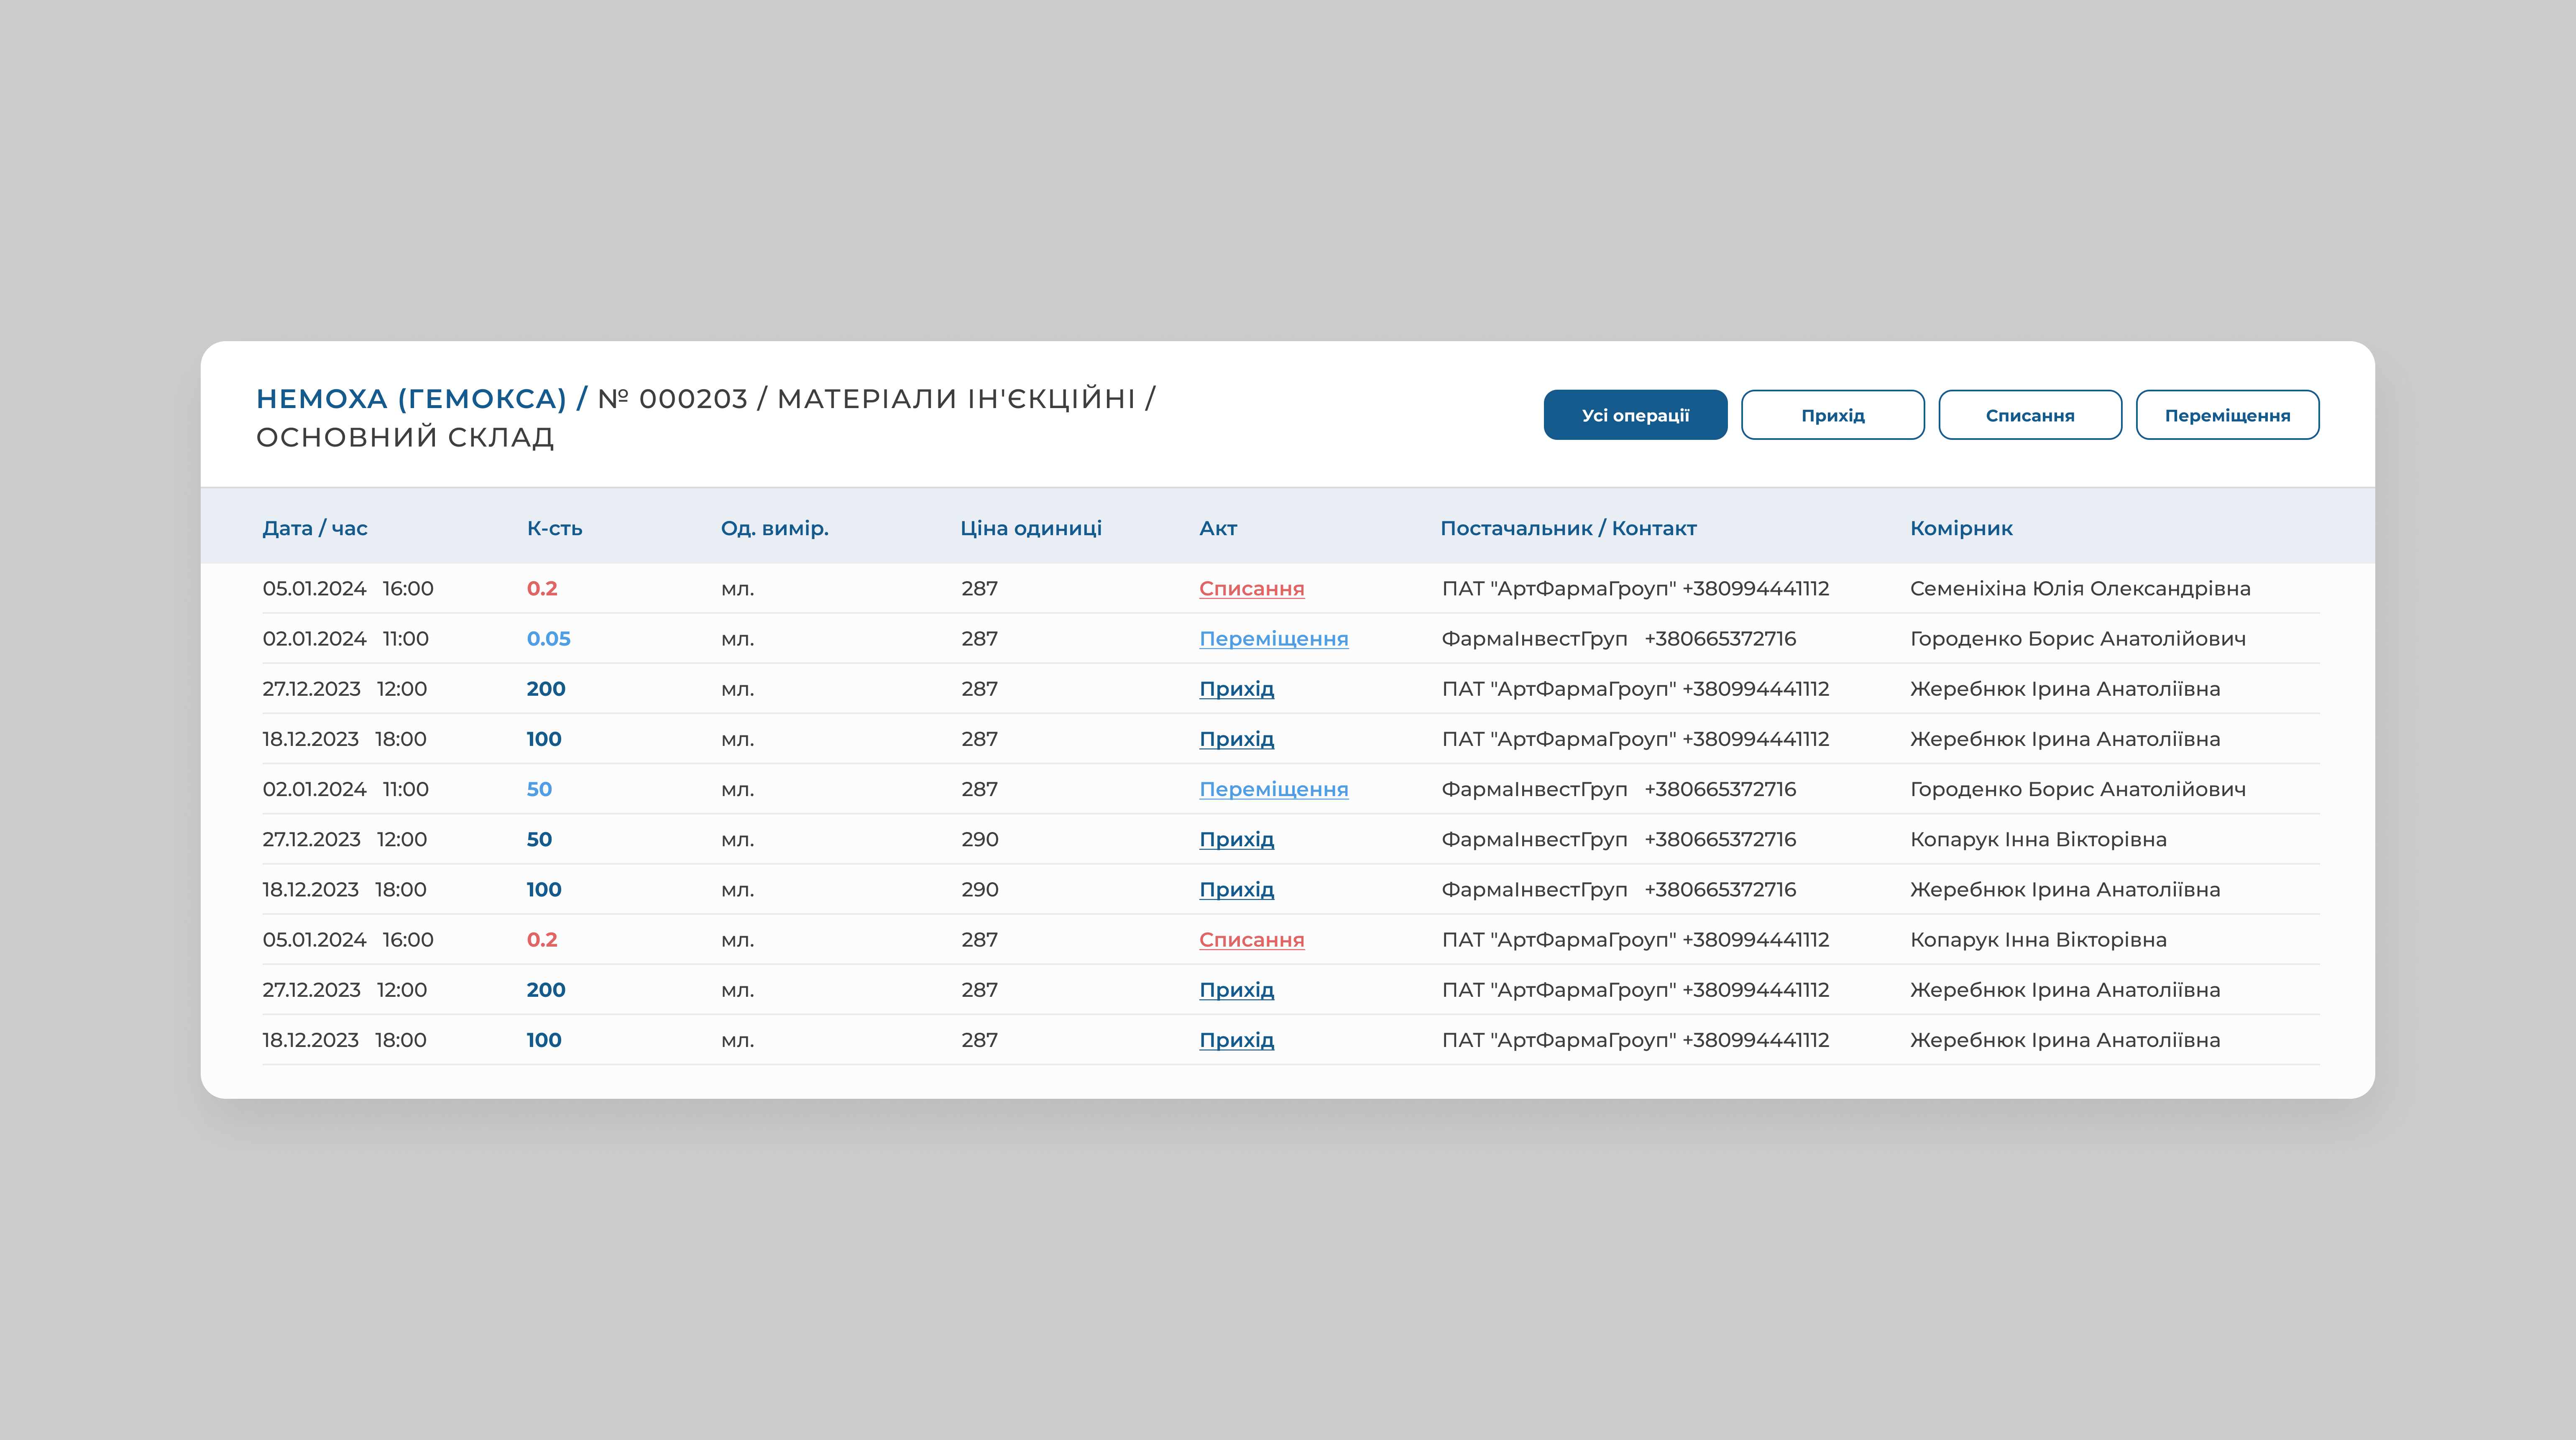Click the Дата / час column header
The width and height of the screenshot is (2576, 1440).
point(314,528)
